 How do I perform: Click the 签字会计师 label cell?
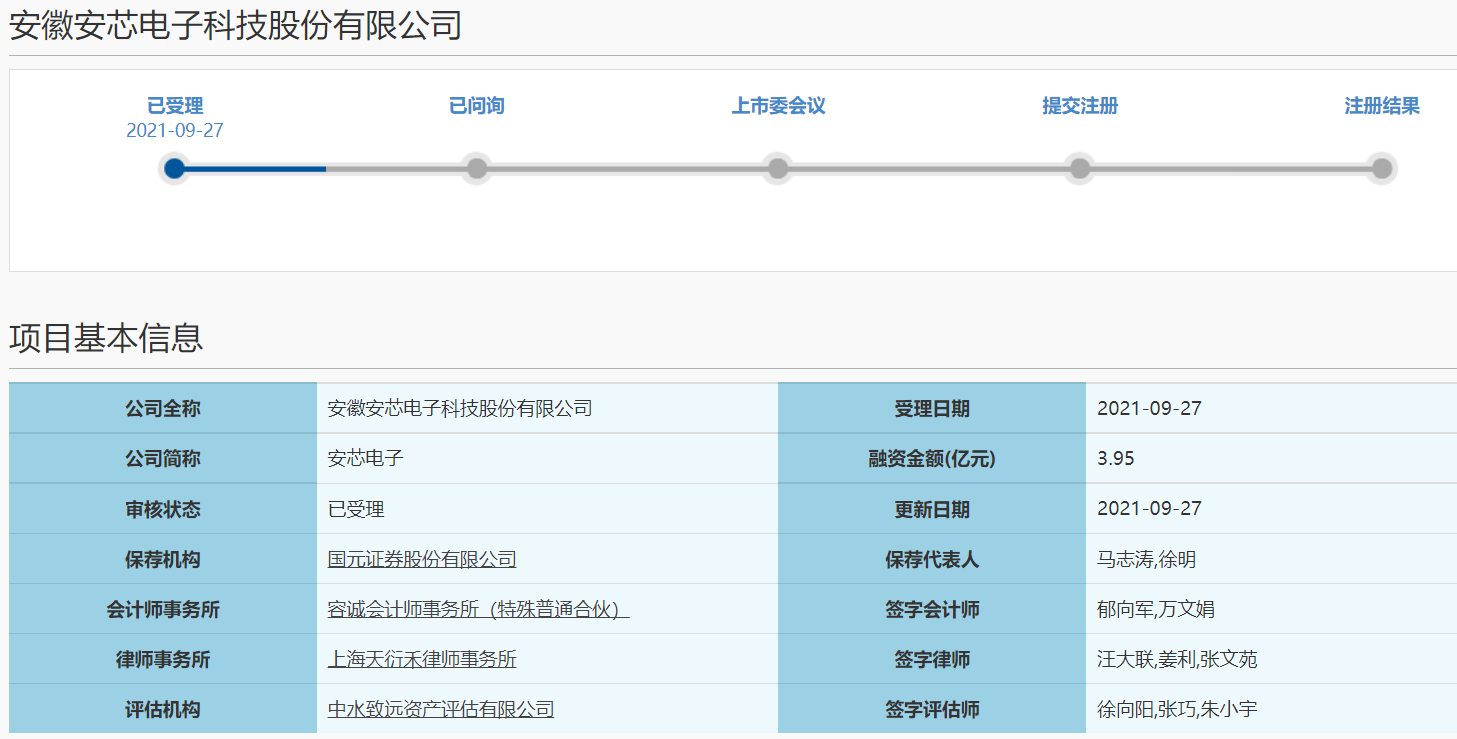click(x=932, y=609)
